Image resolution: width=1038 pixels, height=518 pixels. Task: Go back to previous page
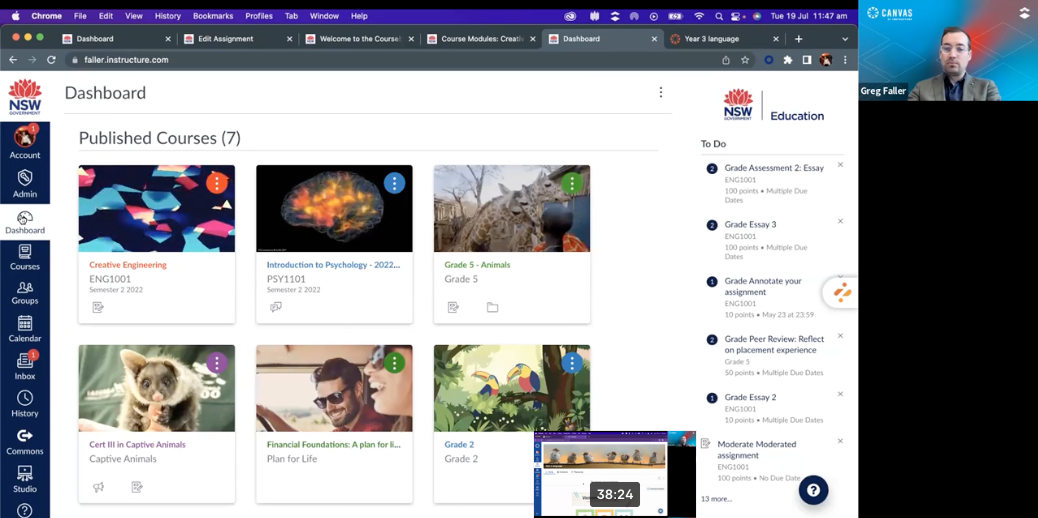[13, 60]
